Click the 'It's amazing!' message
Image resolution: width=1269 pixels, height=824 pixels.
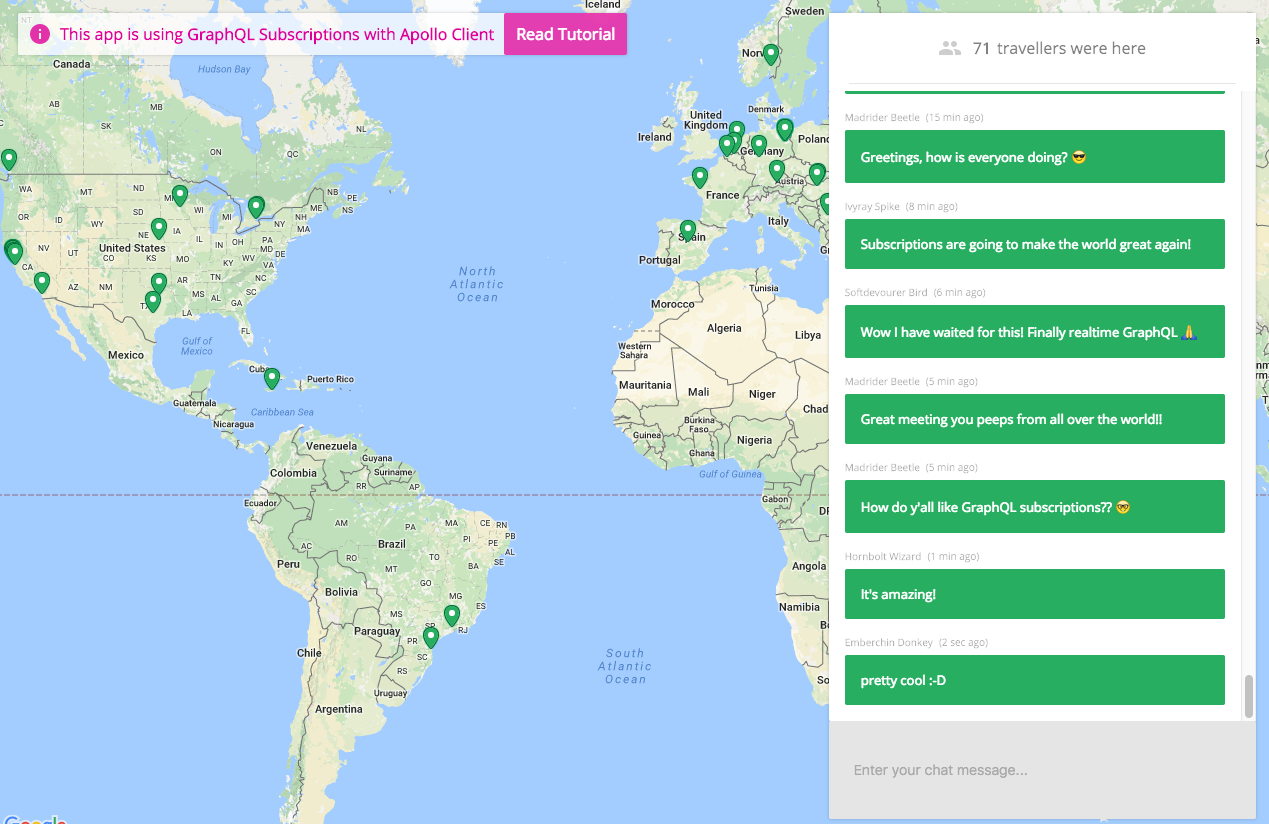click(x=1035, y=594)
